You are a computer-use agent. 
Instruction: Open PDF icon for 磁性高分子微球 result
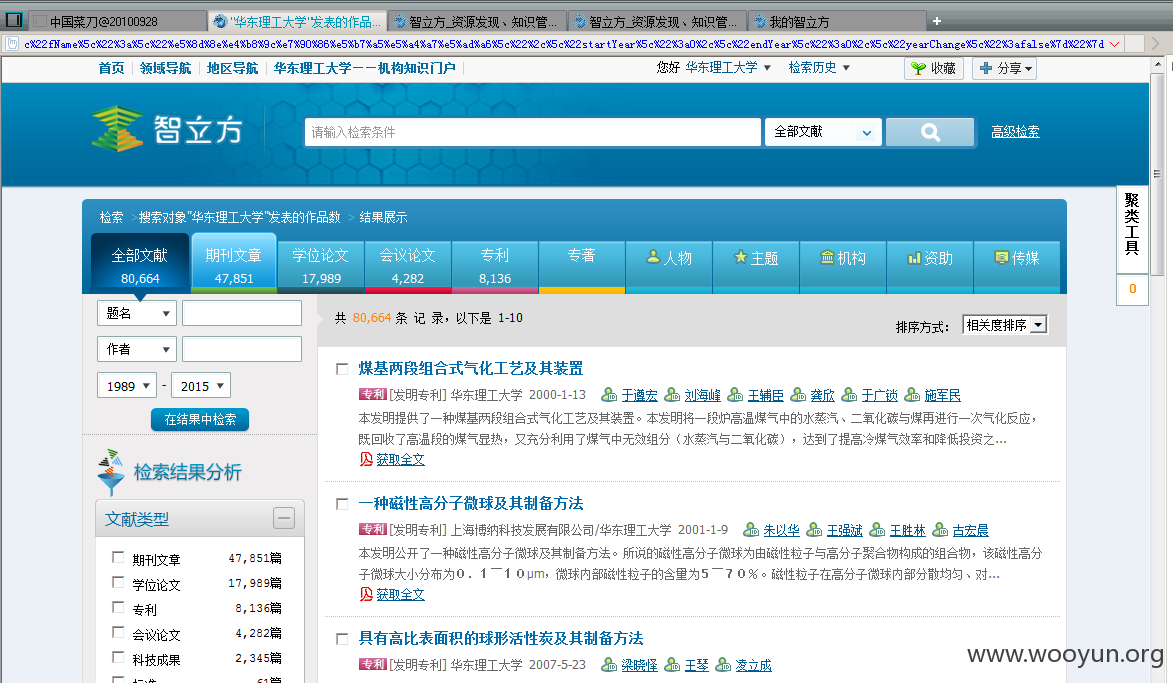click(x=366, y=594)
